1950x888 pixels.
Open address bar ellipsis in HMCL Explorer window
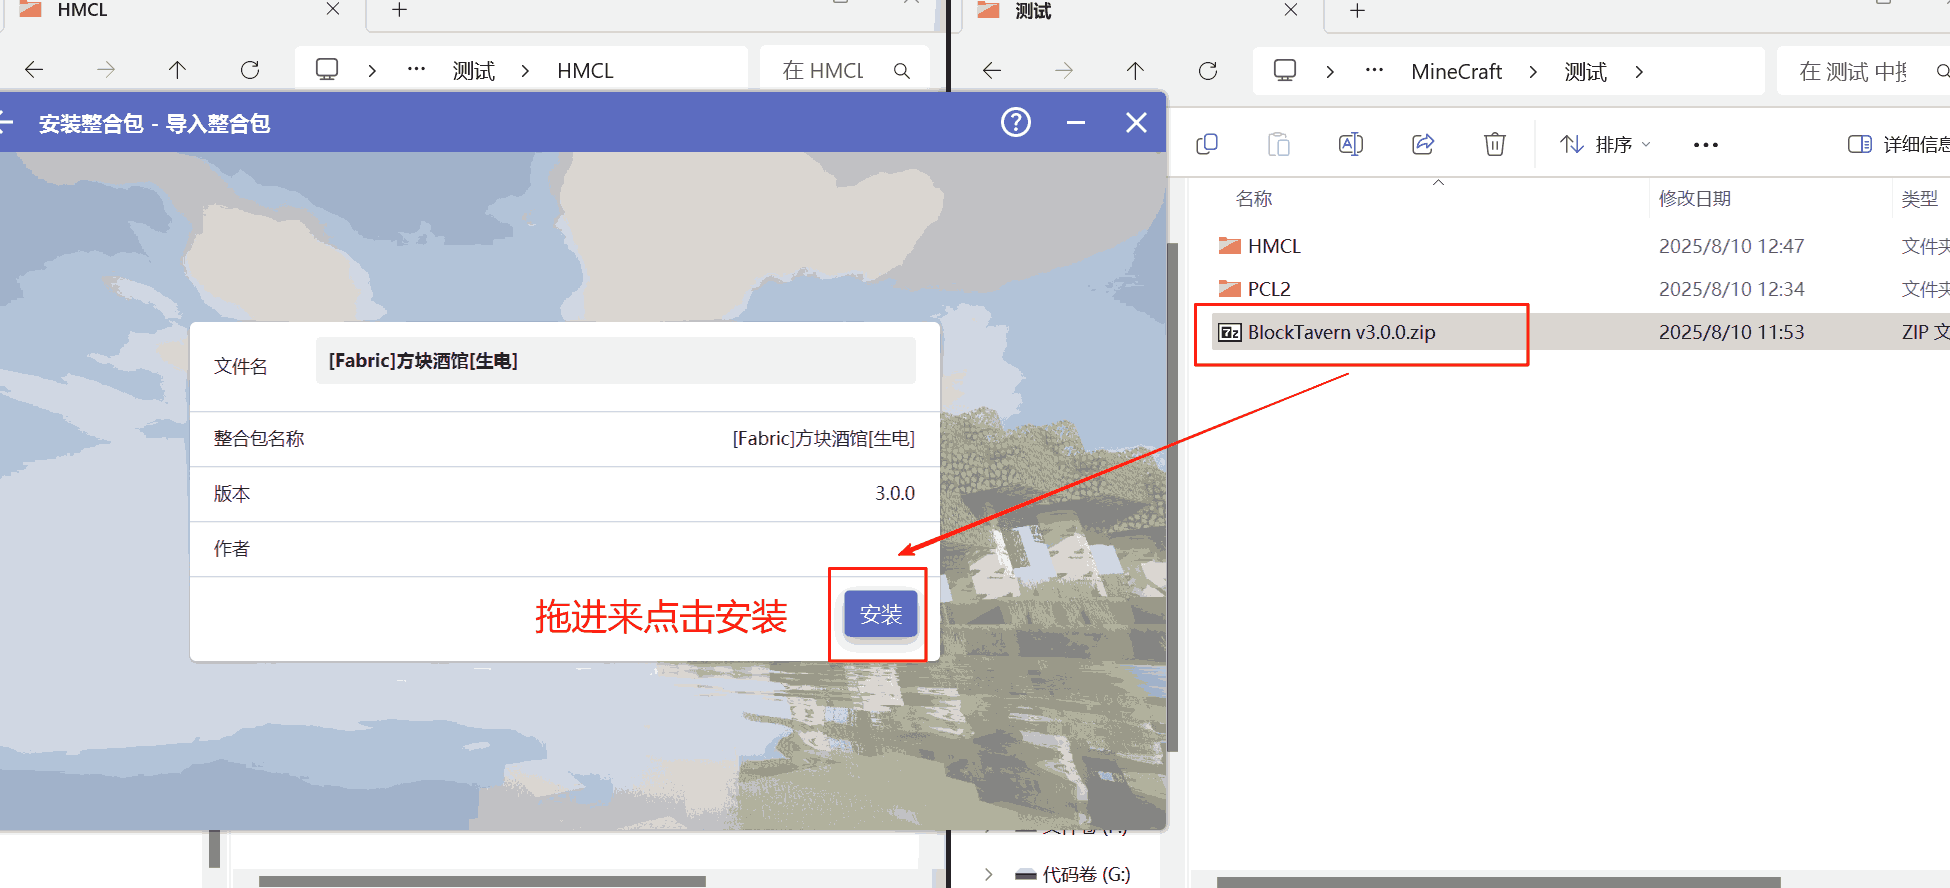pyautogui.click(x=417, y=70)
